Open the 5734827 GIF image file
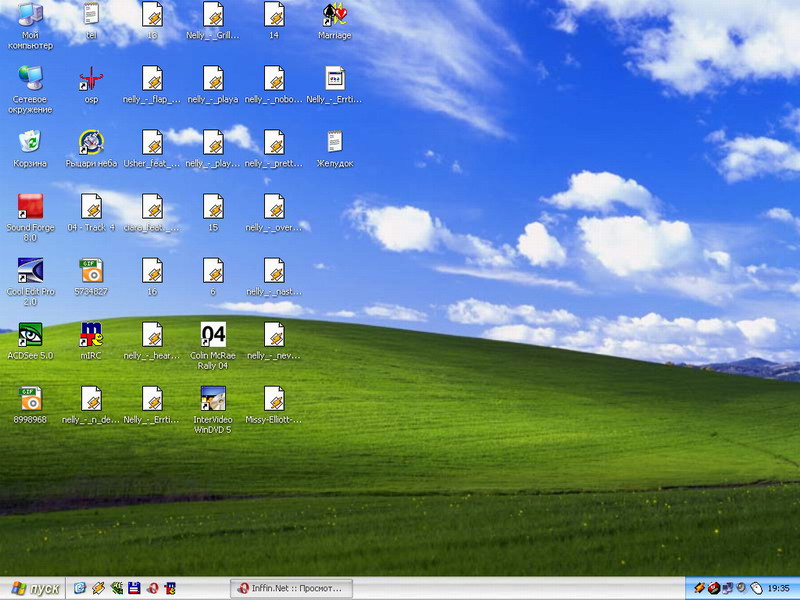This screenshot has width=800, height=600. coord(91,271)
